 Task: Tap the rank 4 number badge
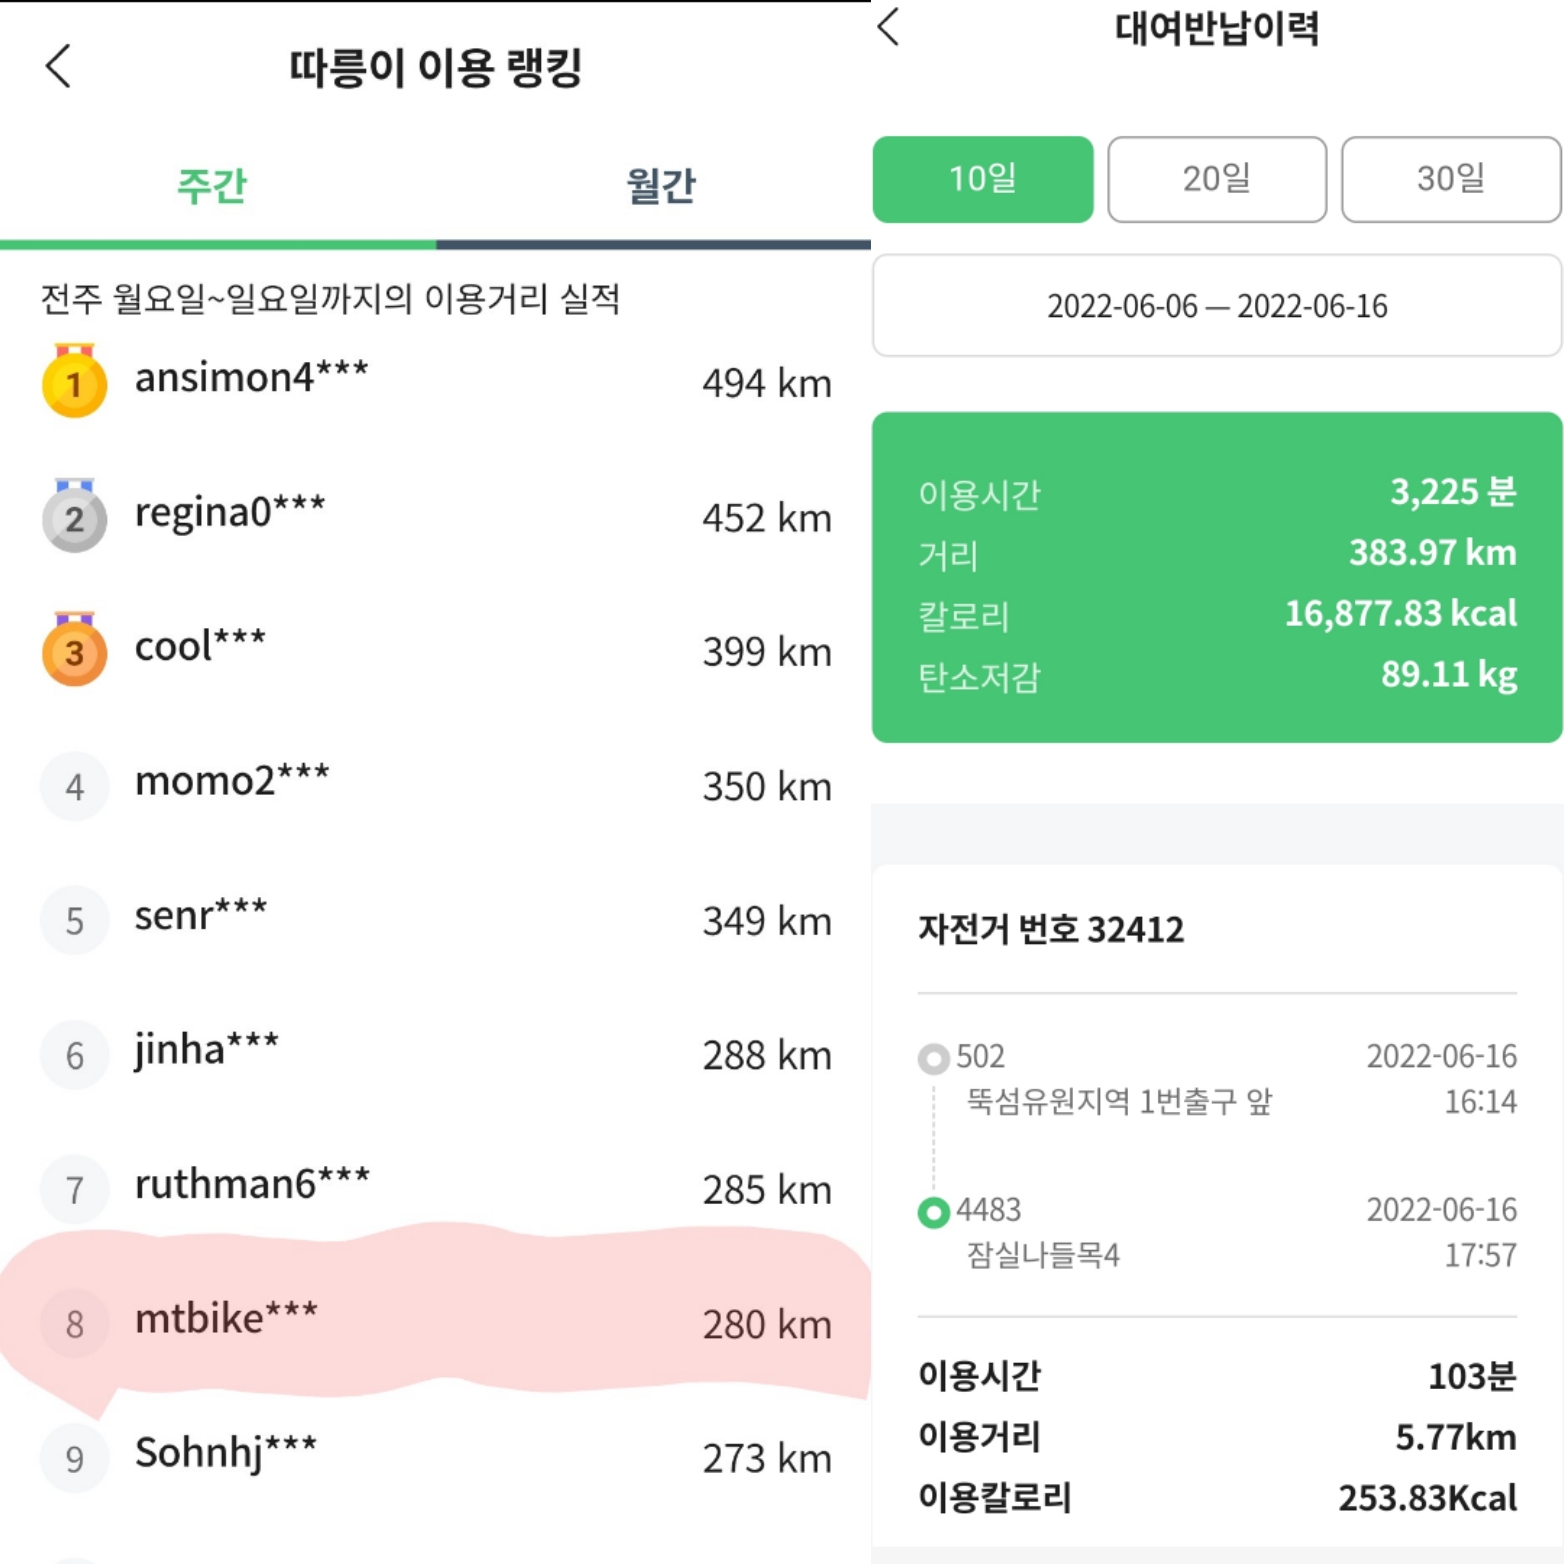click(74, 787)
